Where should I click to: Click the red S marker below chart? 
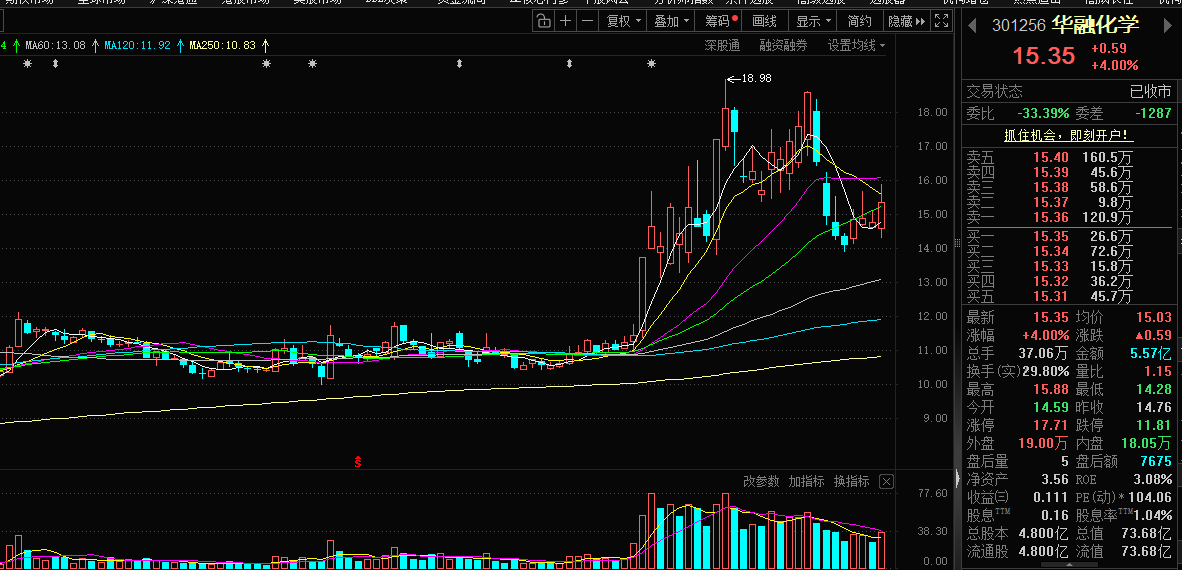(358, 462)
